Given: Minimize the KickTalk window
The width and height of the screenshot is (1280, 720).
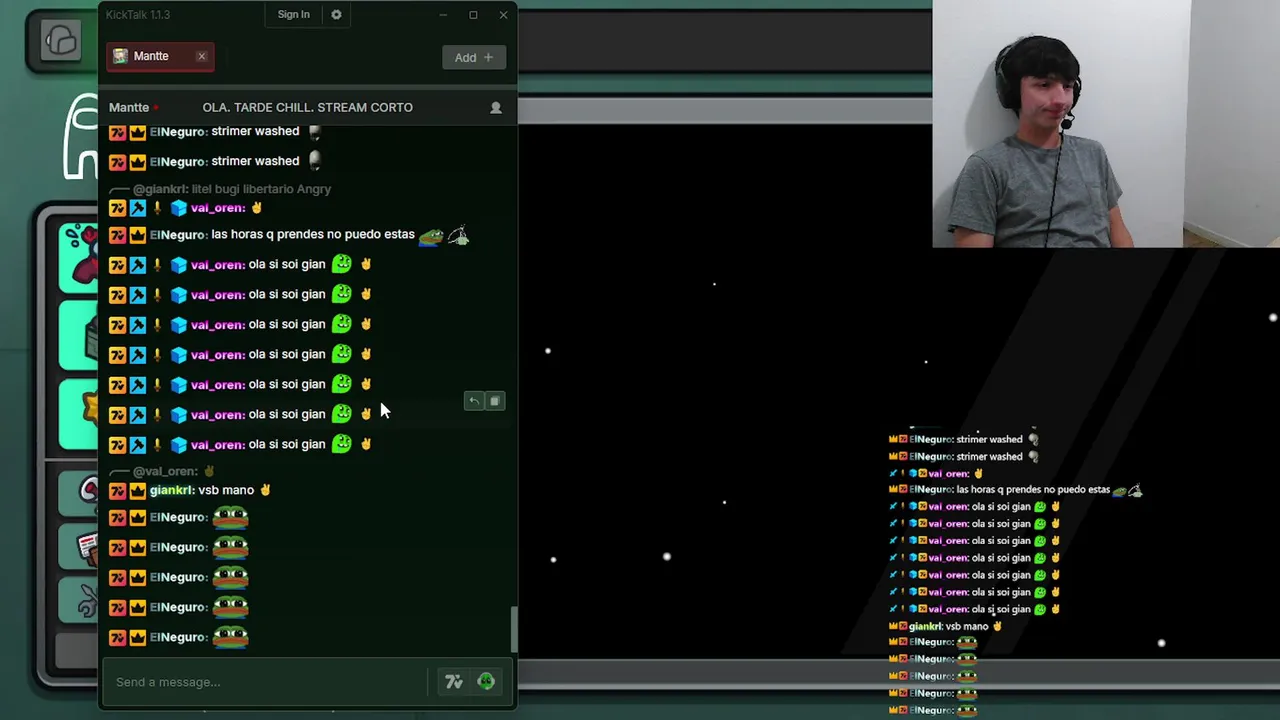Looking at the screenshot, I should 443,15.
